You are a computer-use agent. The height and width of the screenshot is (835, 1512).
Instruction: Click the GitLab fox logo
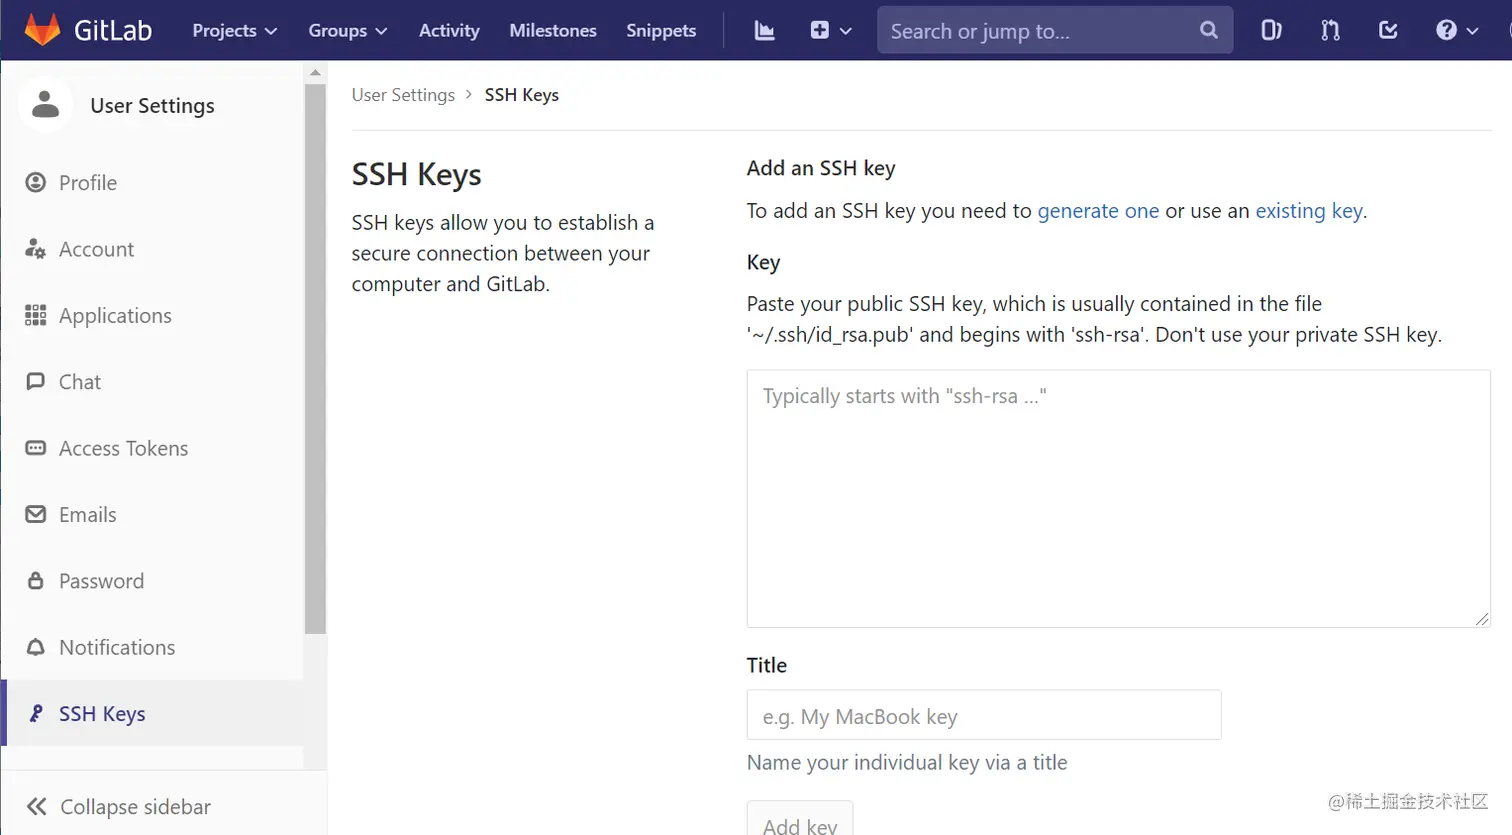click(42, 30)
